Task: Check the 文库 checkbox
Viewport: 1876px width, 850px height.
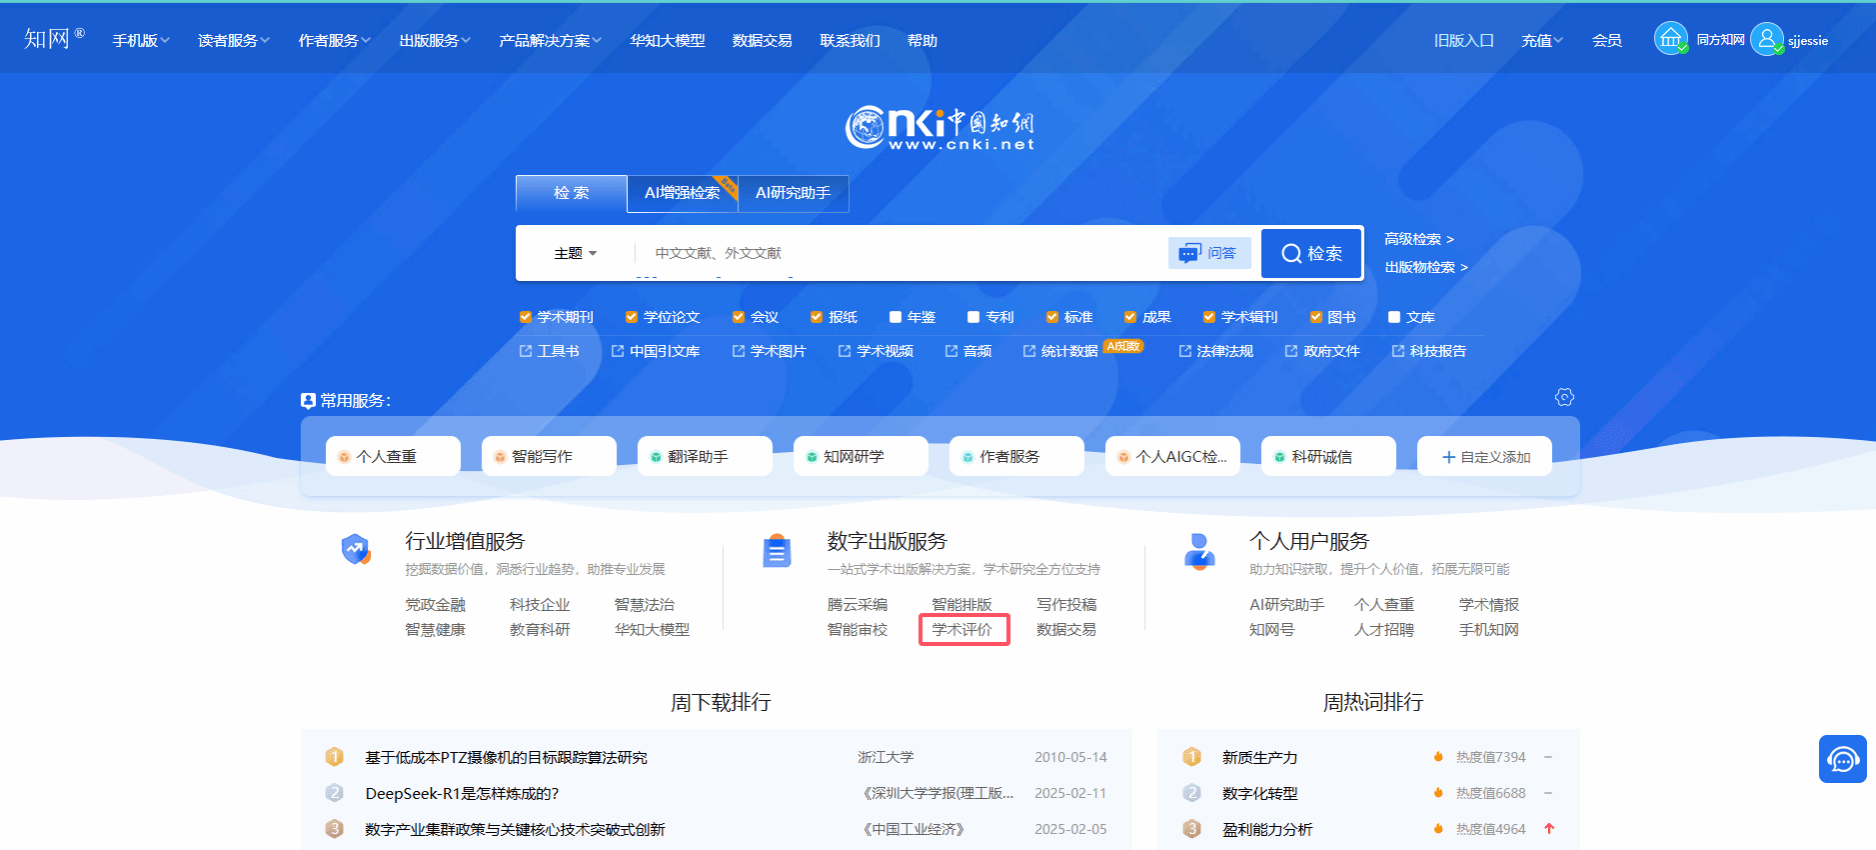Action: (x=1394, y=317)
